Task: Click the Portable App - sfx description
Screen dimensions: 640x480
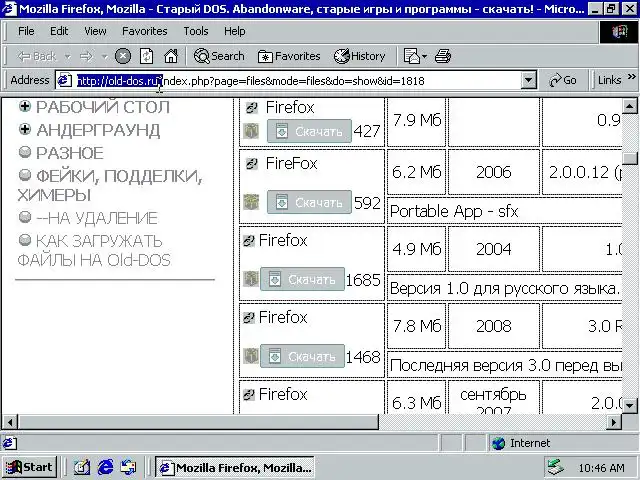Action: pos(454,211)
